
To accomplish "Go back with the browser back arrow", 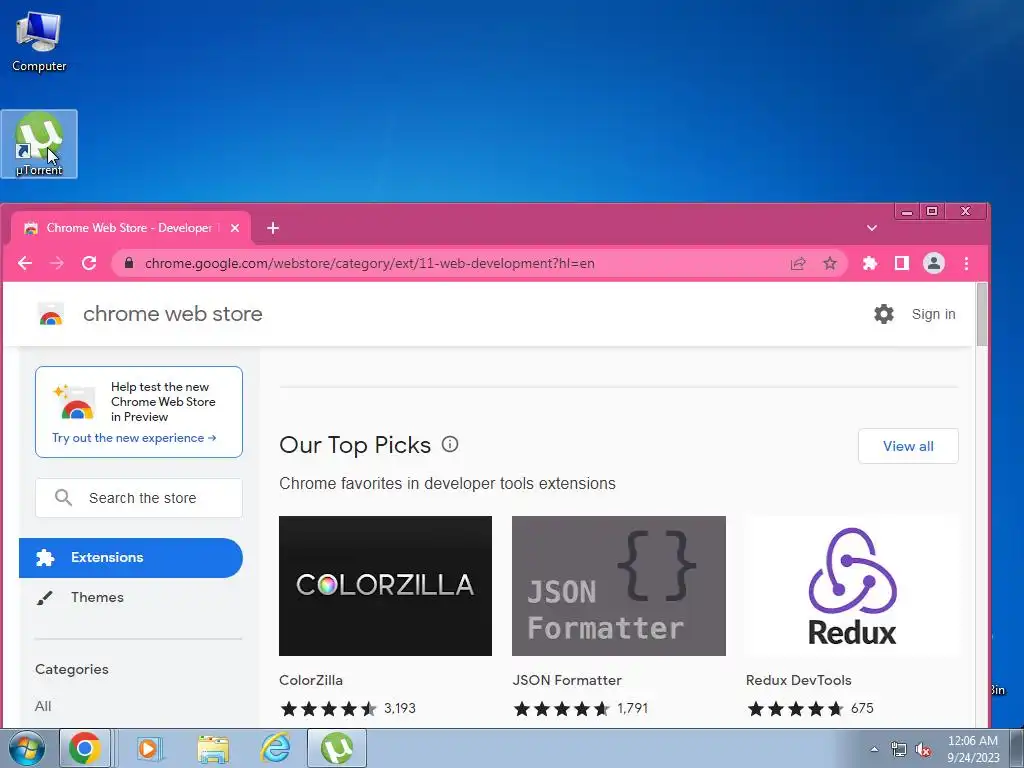I will pos(25,263).
